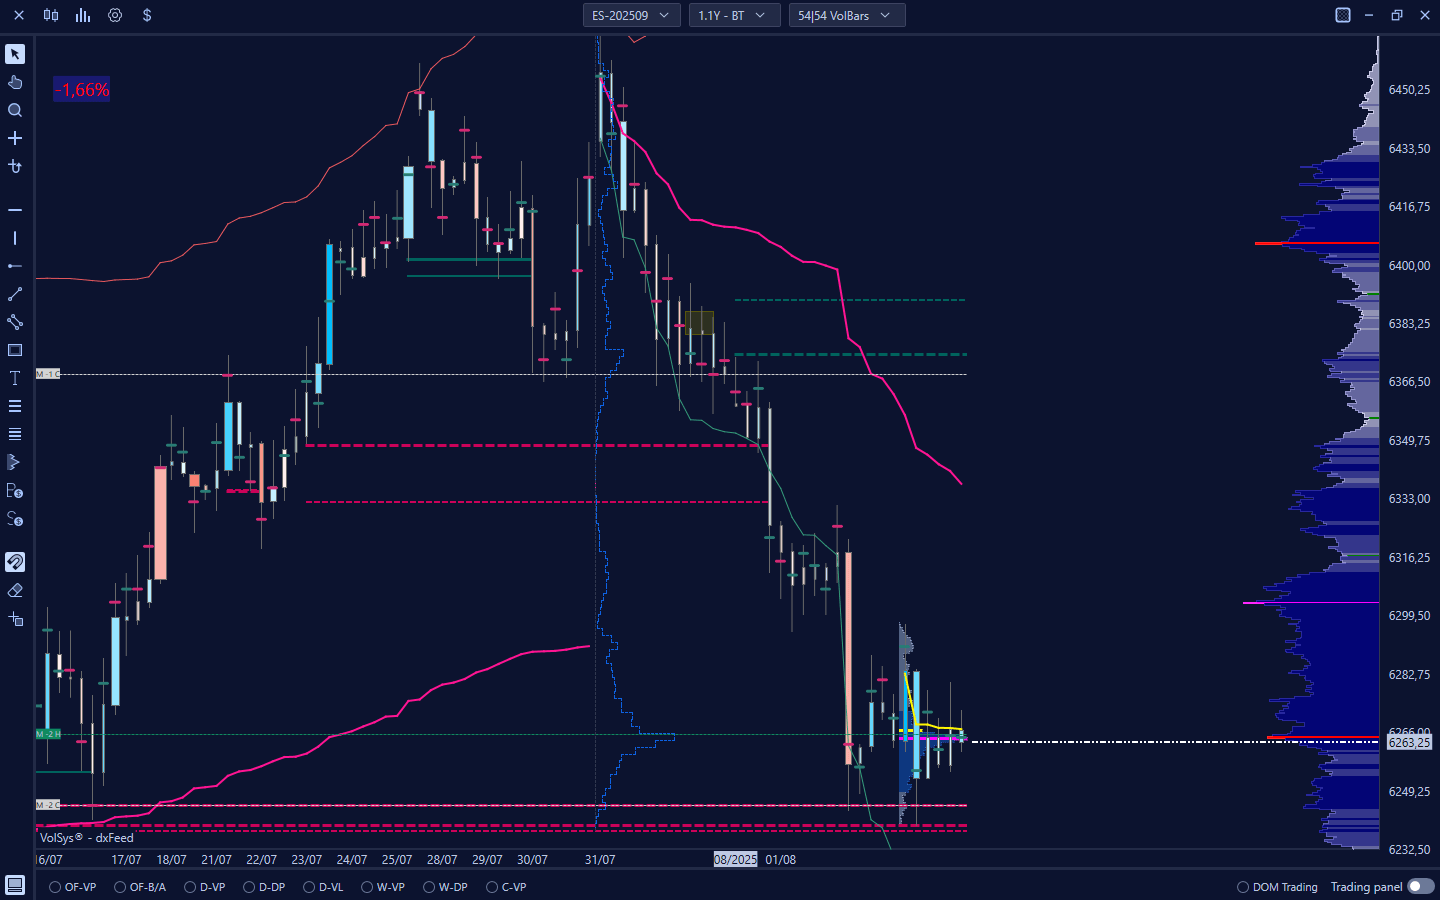Turn on the Trading panel switch
Viewport: 1440px width, 900px height.
1420,887
